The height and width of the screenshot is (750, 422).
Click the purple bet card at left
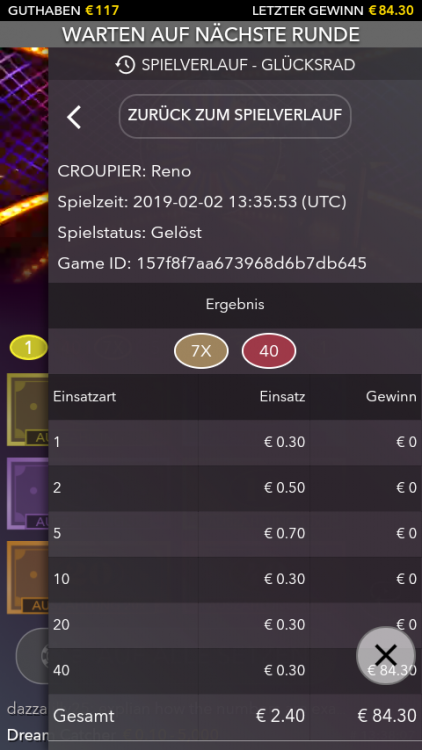[27, 494]
